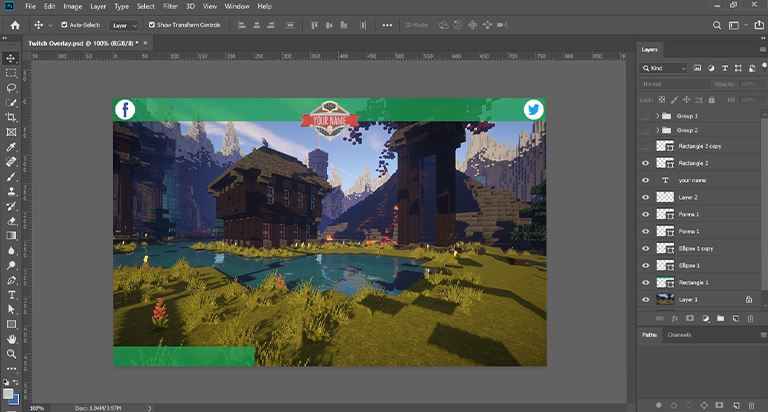Toggle the Auto-Select checkbox
Image resolution: width=768 pixels, height=412 pixels.
pos(64,24)
